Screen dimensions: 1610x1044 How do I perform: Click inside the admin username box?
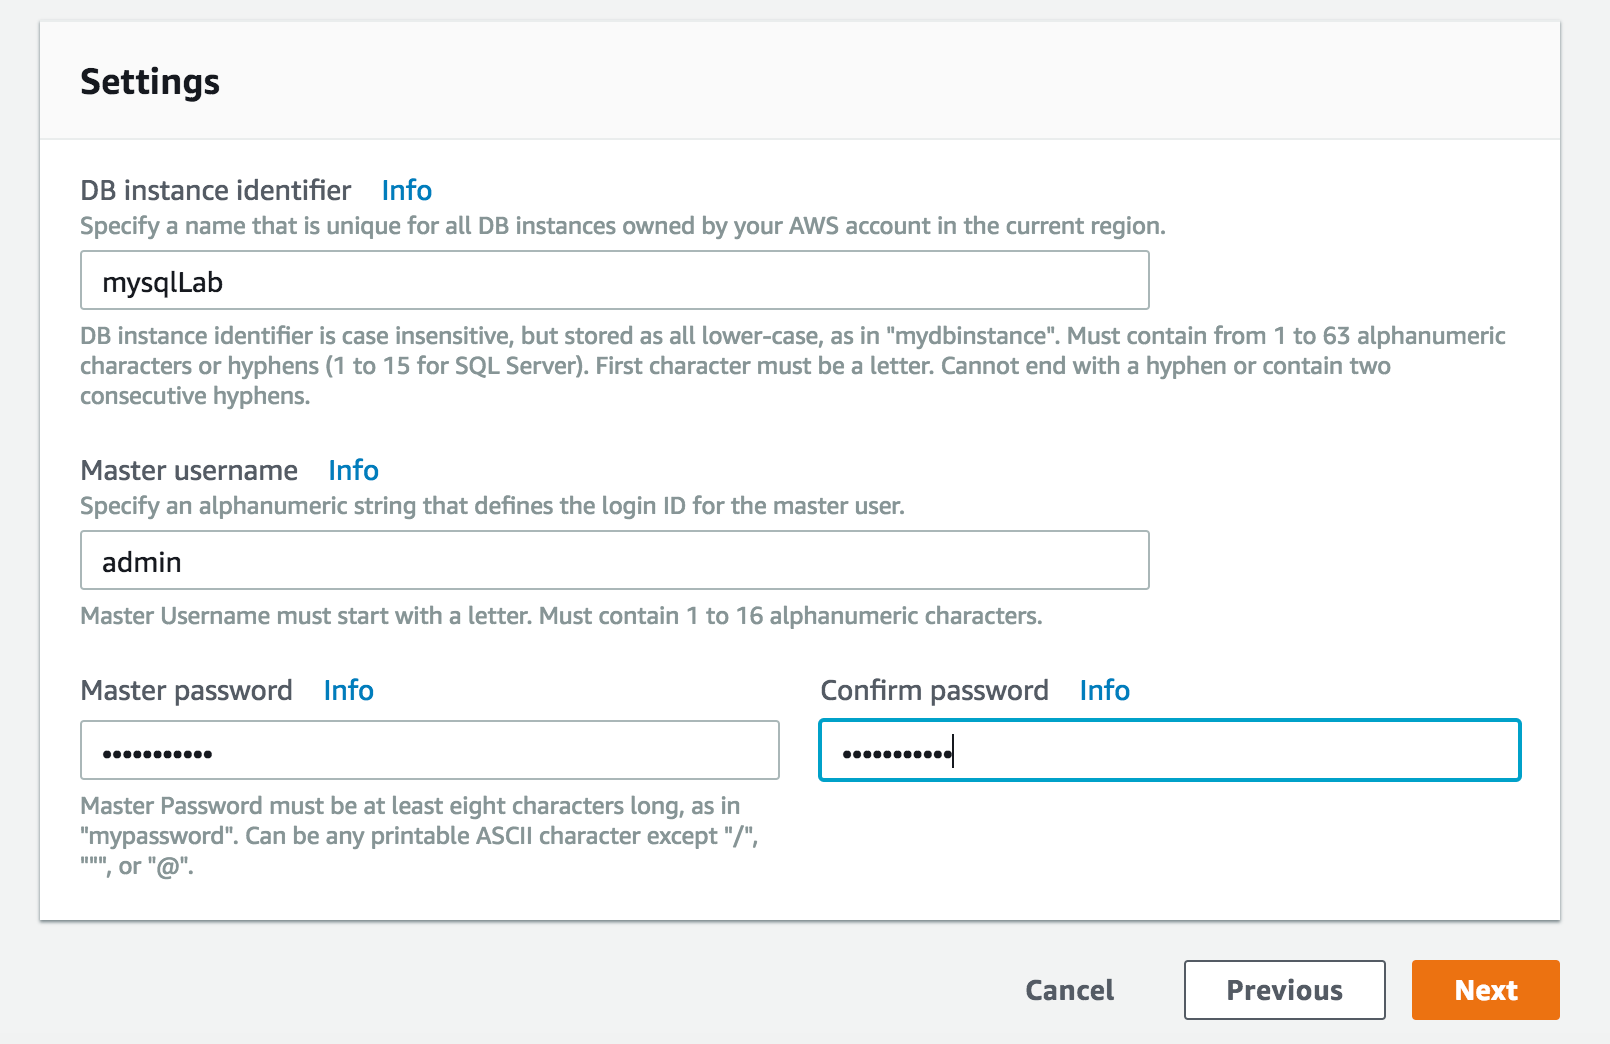tap(613, 561)
